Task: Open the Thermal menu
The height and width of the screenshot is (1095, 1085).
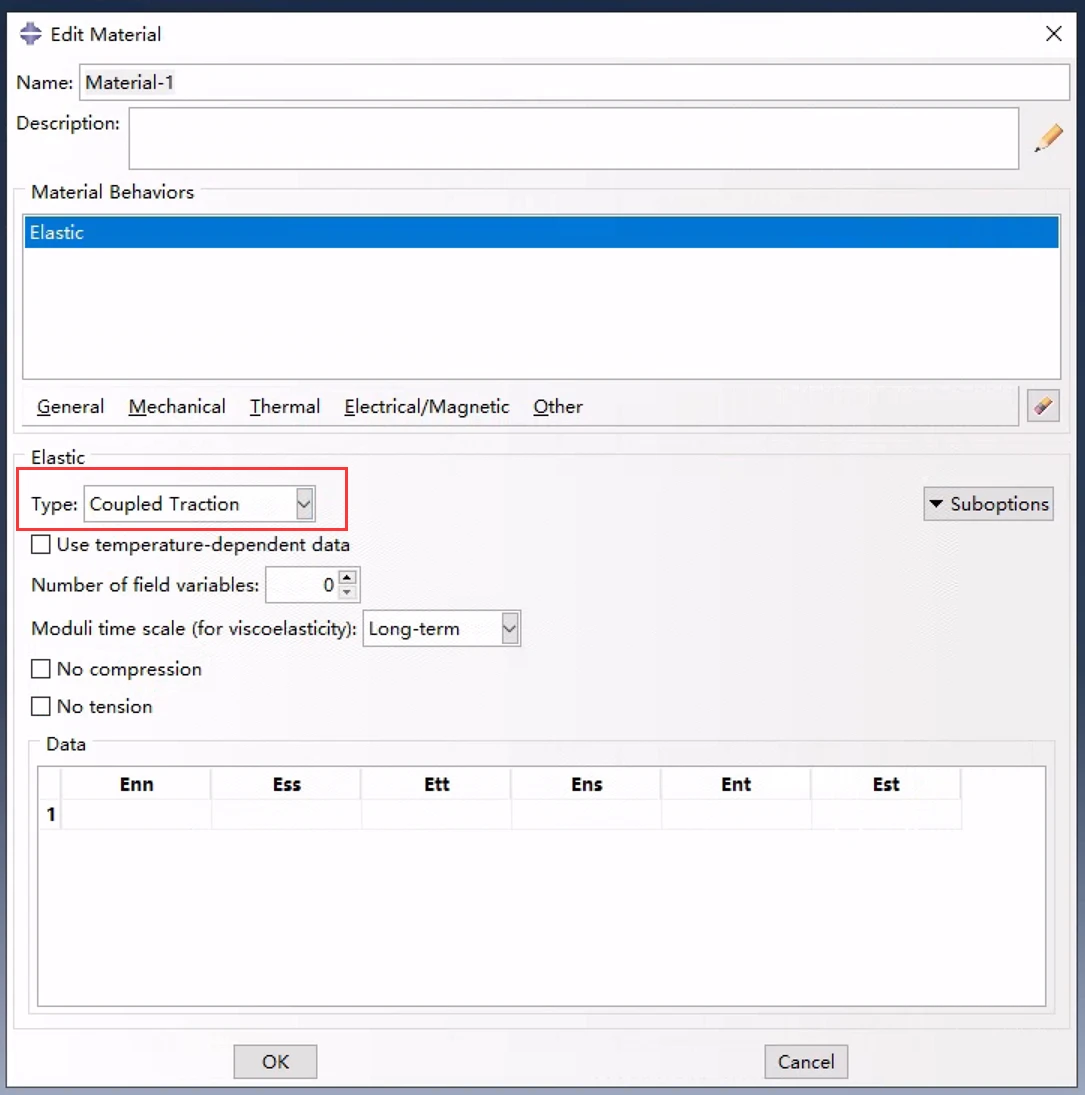Action: coord(285,406)
